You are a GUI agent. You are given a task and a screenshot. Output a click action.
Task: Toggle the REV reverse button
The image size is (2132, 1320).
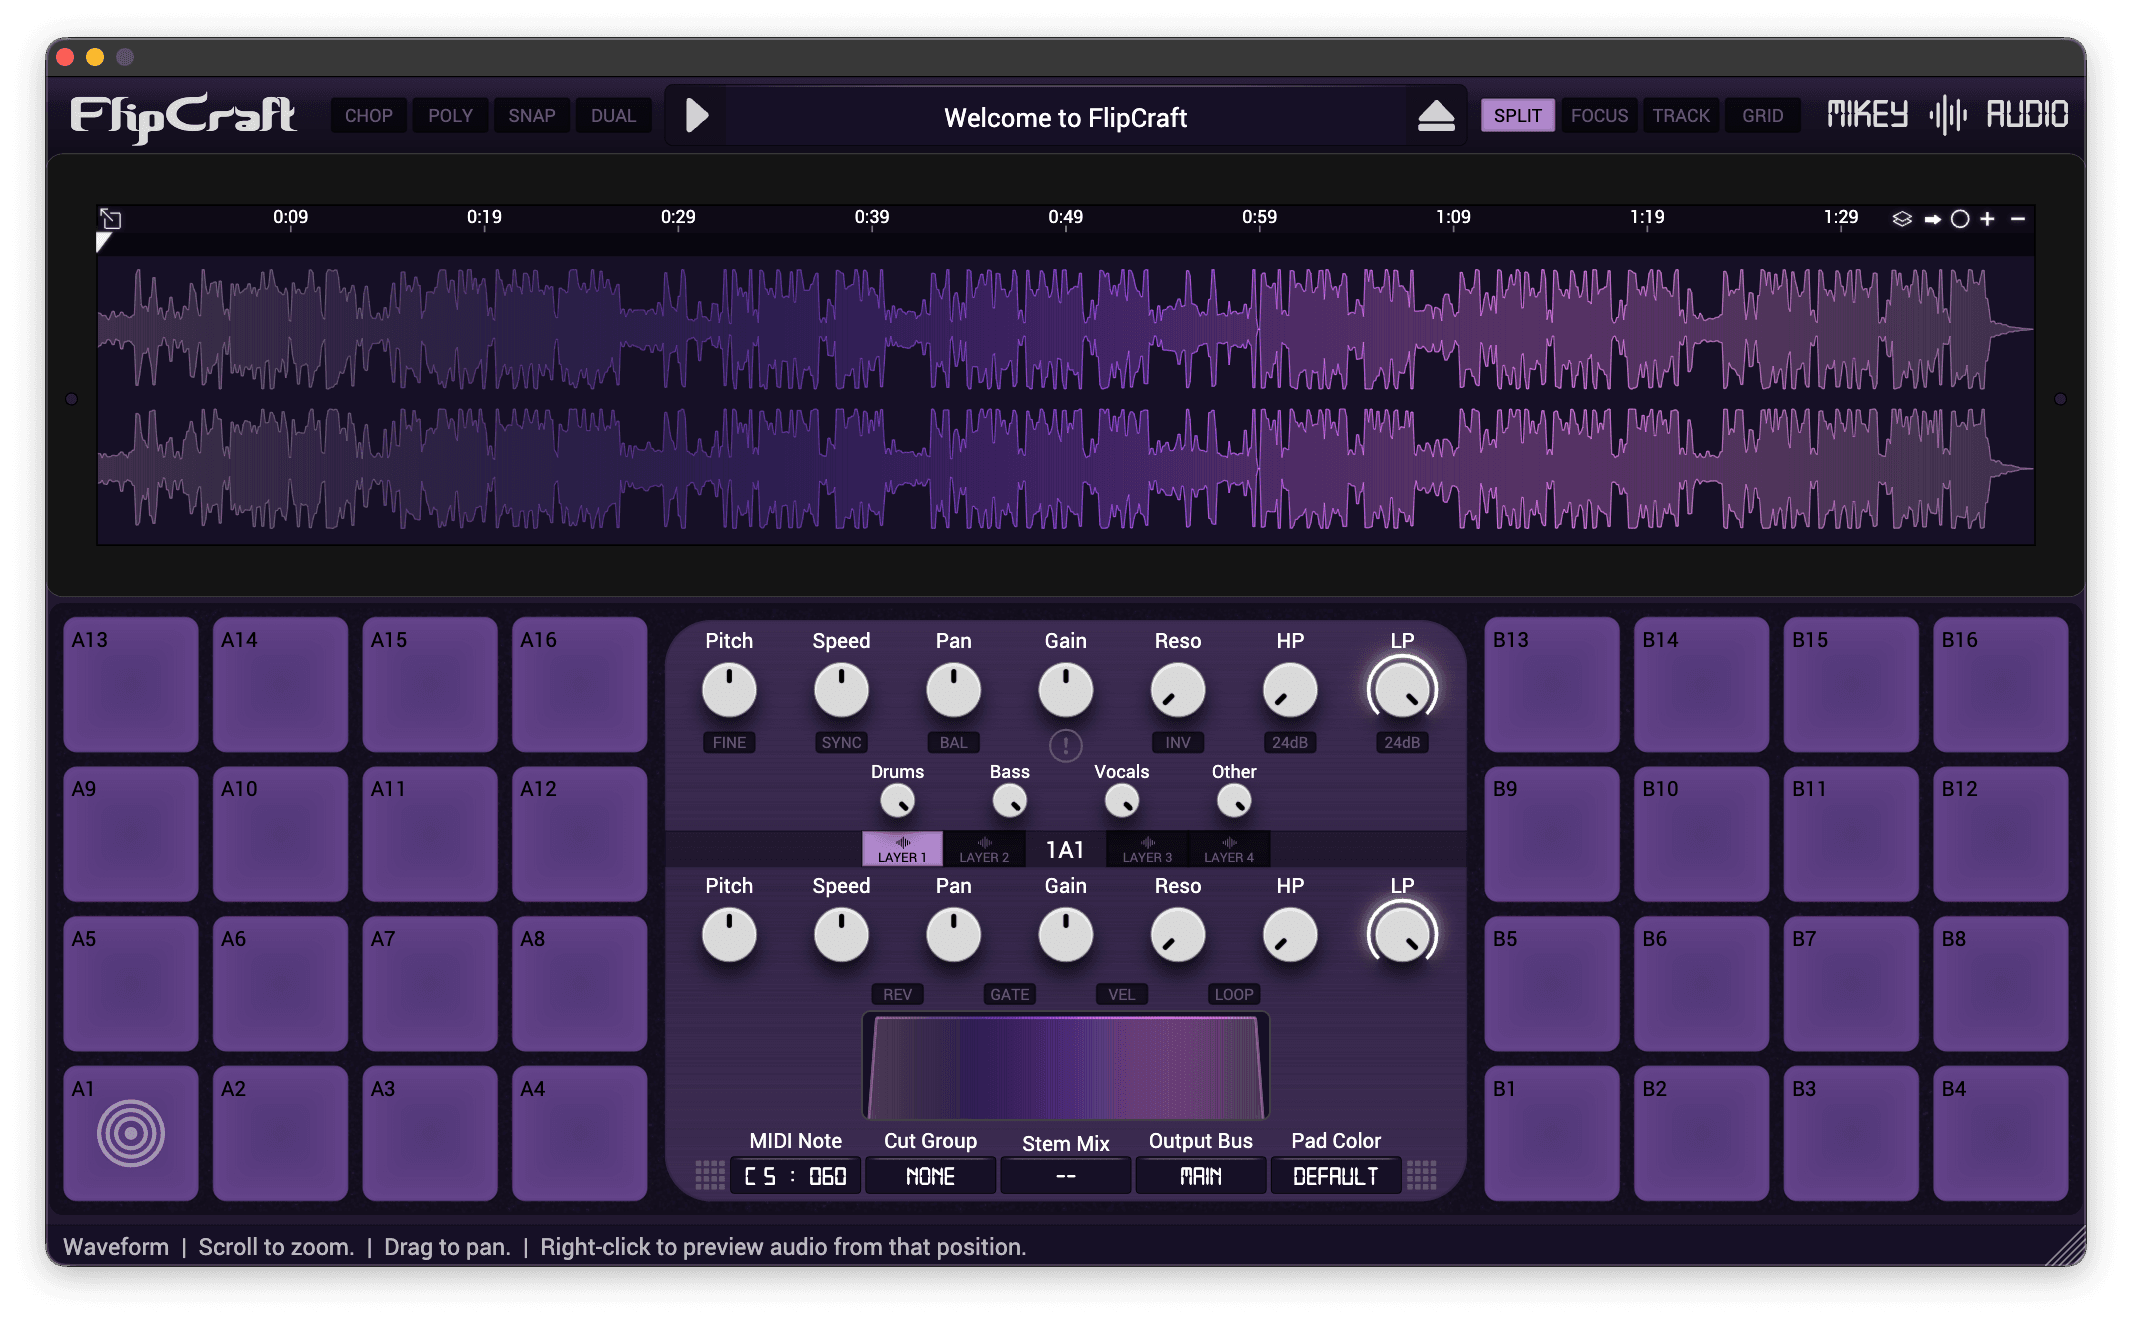[897, 994]
